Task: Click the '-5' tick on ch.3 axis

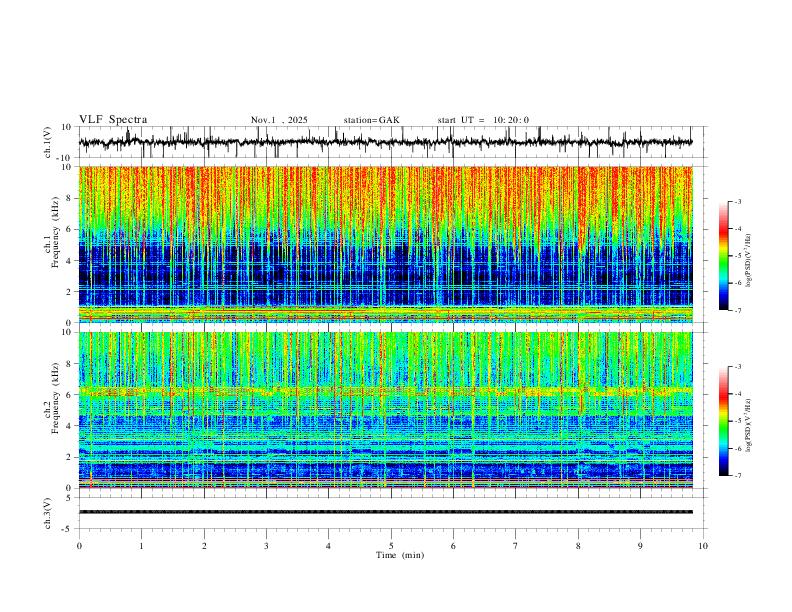Action: pyautogui.click(x=68, y=529)
